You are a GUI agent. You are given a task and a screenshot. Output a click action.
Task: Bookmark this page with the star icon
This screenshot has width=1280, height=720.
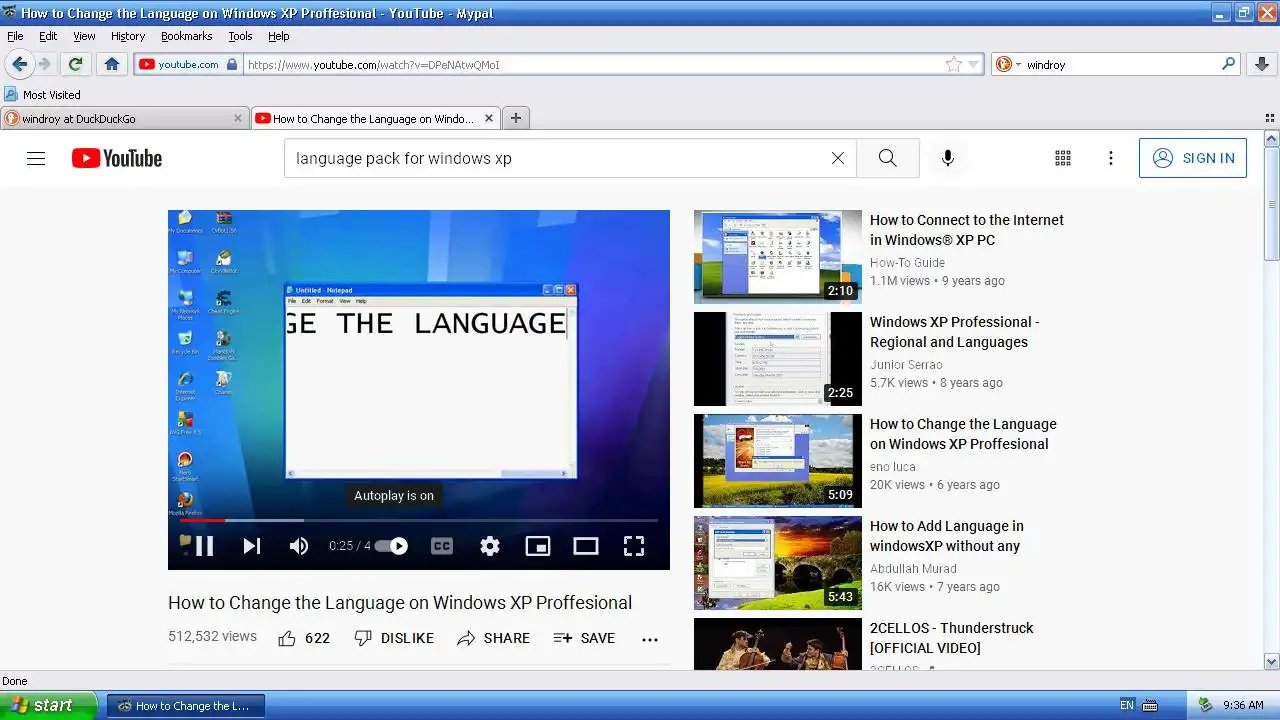pyautogui.click(x=954, y=64)
